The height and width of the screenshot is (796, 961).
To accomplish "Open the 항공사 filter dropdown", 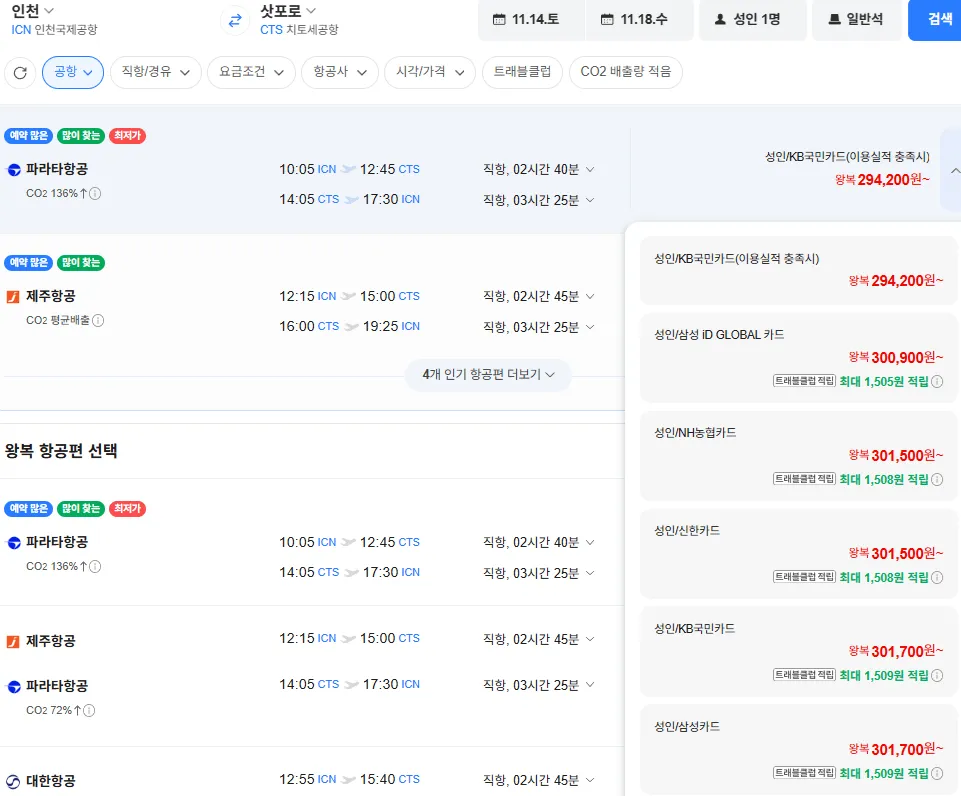I will pos(340,72).
